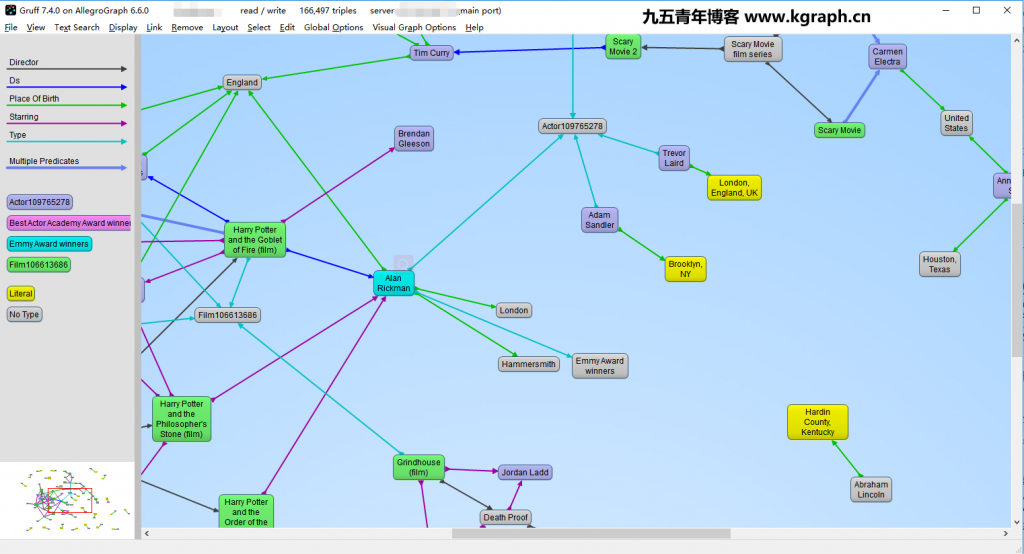This screenshot has height=554, width=1024.
Task: Select the Houston, Texas node
Action: [940, 265]
